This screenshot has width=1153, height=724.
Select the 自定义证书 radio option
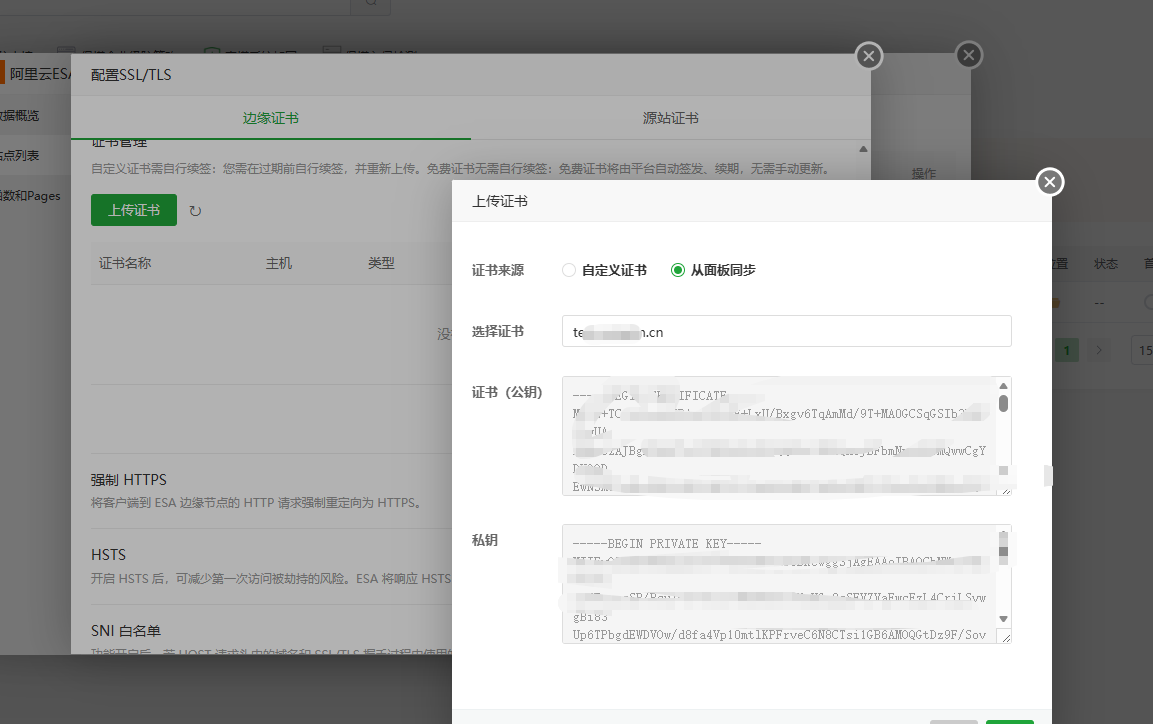pyautogui.click(x=568, y=269)
